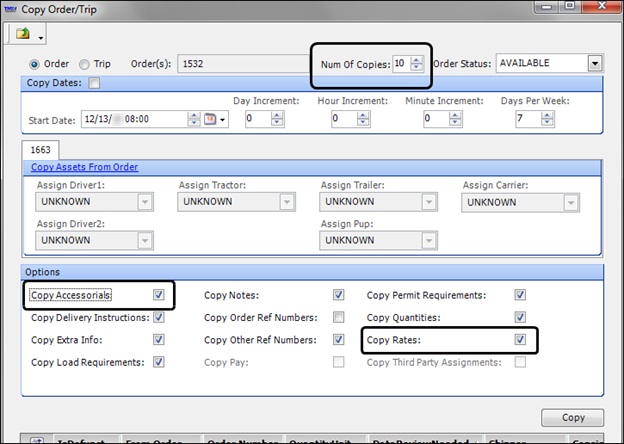
Task: Open the calendar picker beside Start Date
Action: pos(211,119)
